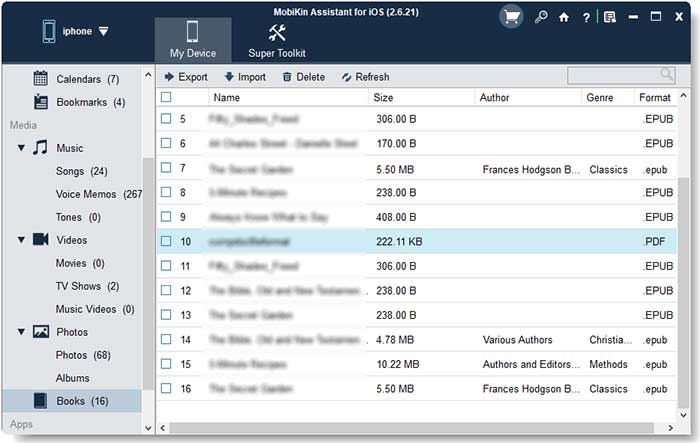Image resolution: width=700 pixels, height=443 pixels.
Task: Click the Import button label
Action: tap(252, 77)
